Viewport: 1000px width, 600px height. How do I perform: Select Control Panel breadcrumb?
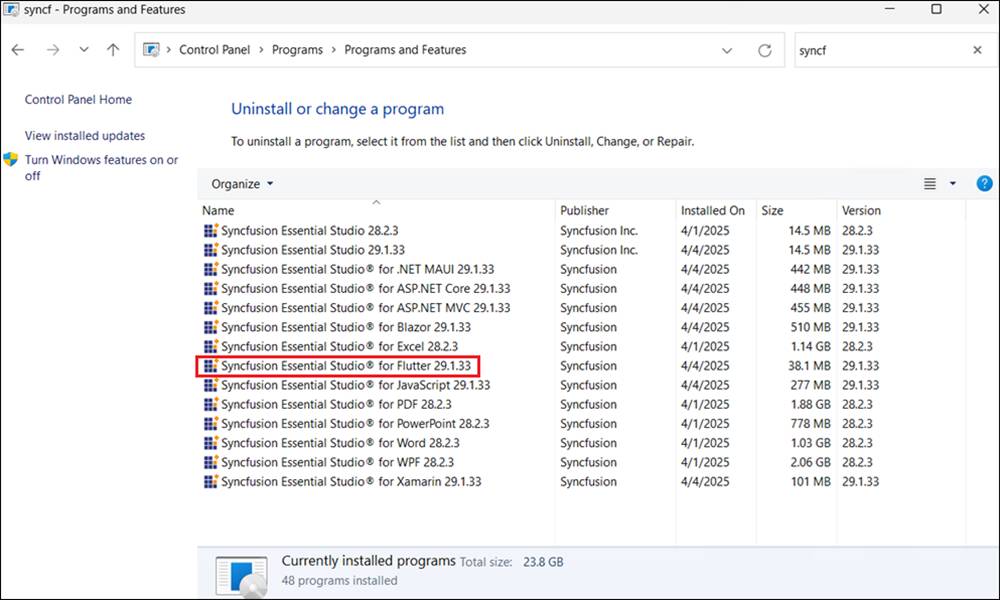[x=214, y=50]
